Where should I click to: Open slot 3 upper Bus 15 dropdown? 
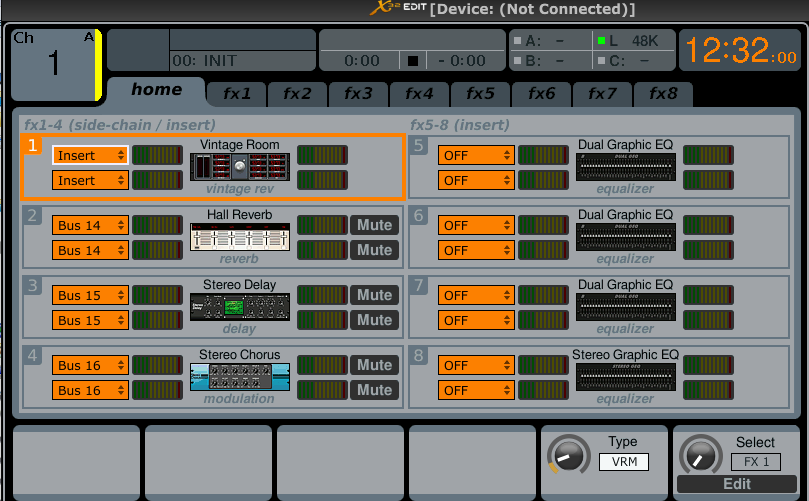point(90,296)
